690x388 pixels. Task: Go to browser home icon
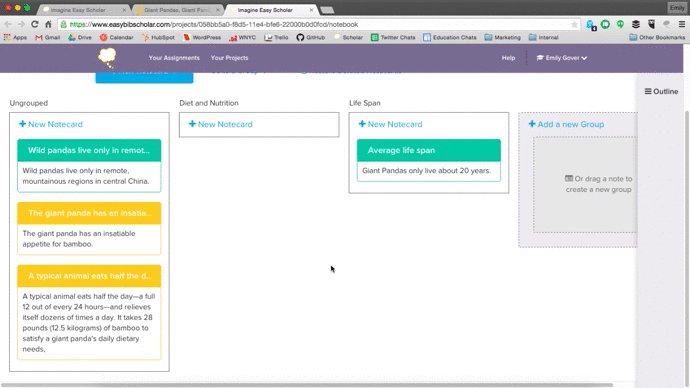coord(48,24)
